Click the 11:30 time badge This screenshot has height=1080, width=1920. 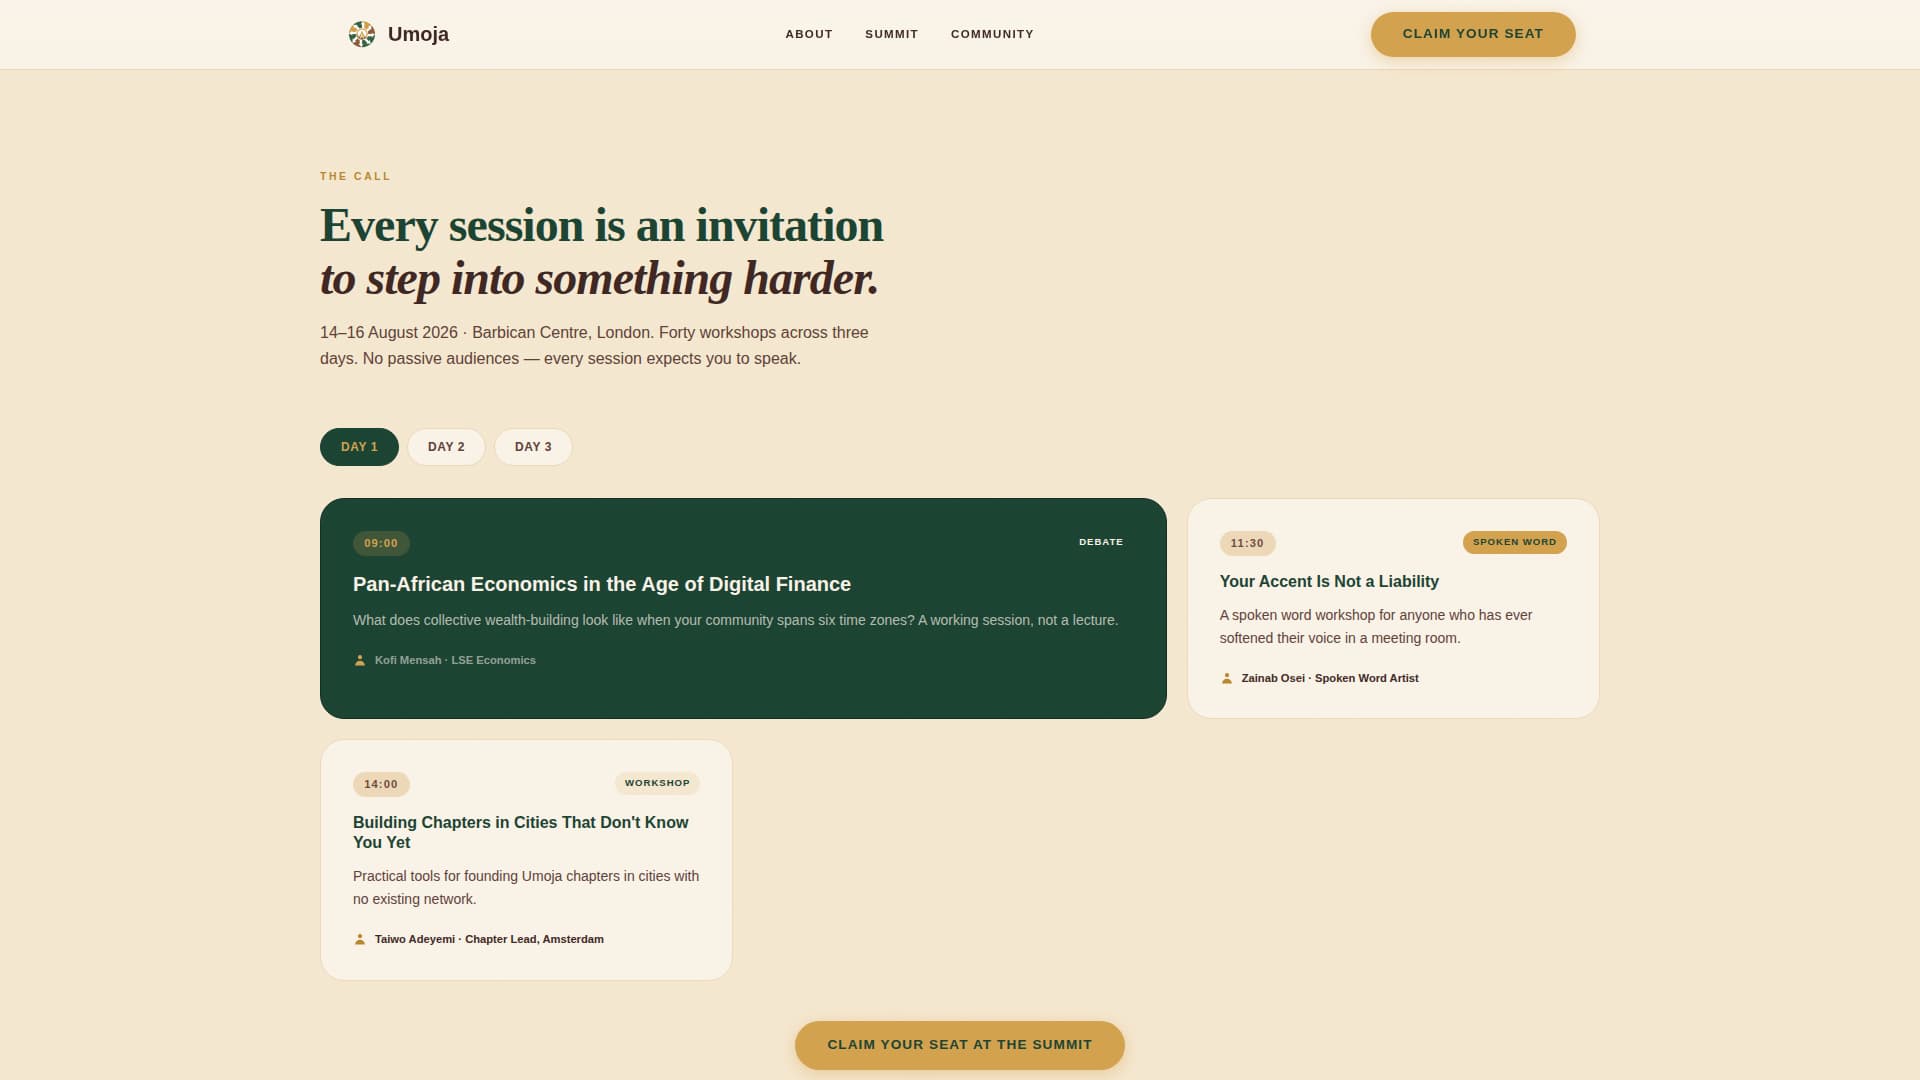pyautogui.click(x=1247, y=543)
